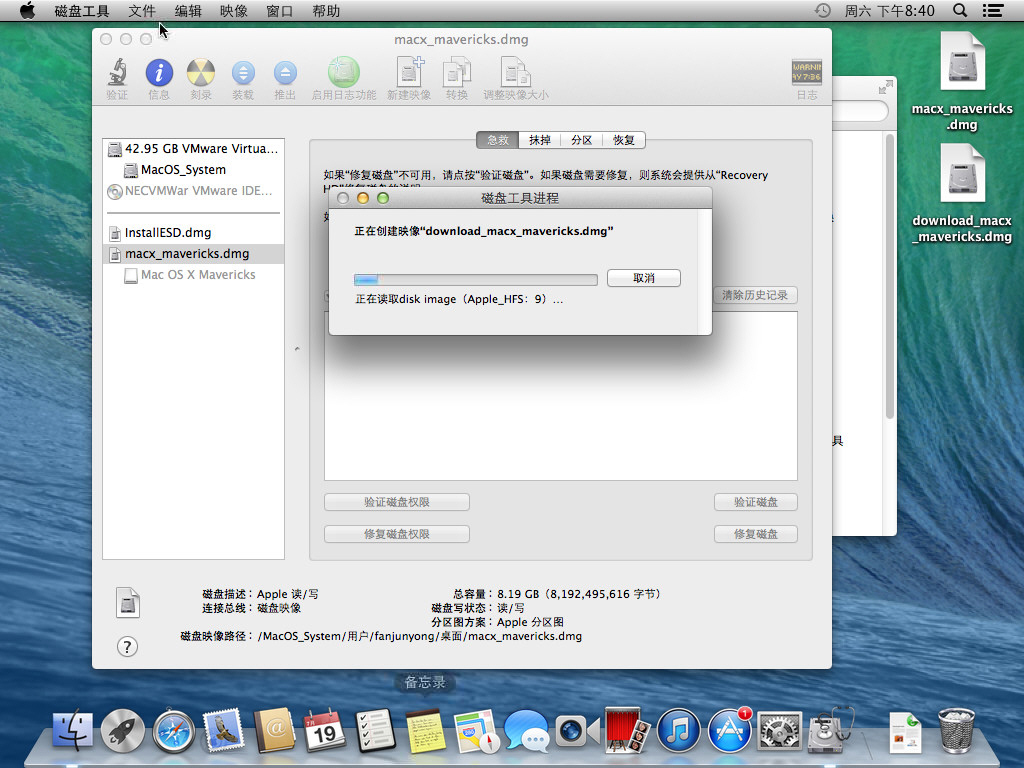Screen dimensions: 1024x768
Task: Open the document stack in the Dock
Action: (904, 732)
